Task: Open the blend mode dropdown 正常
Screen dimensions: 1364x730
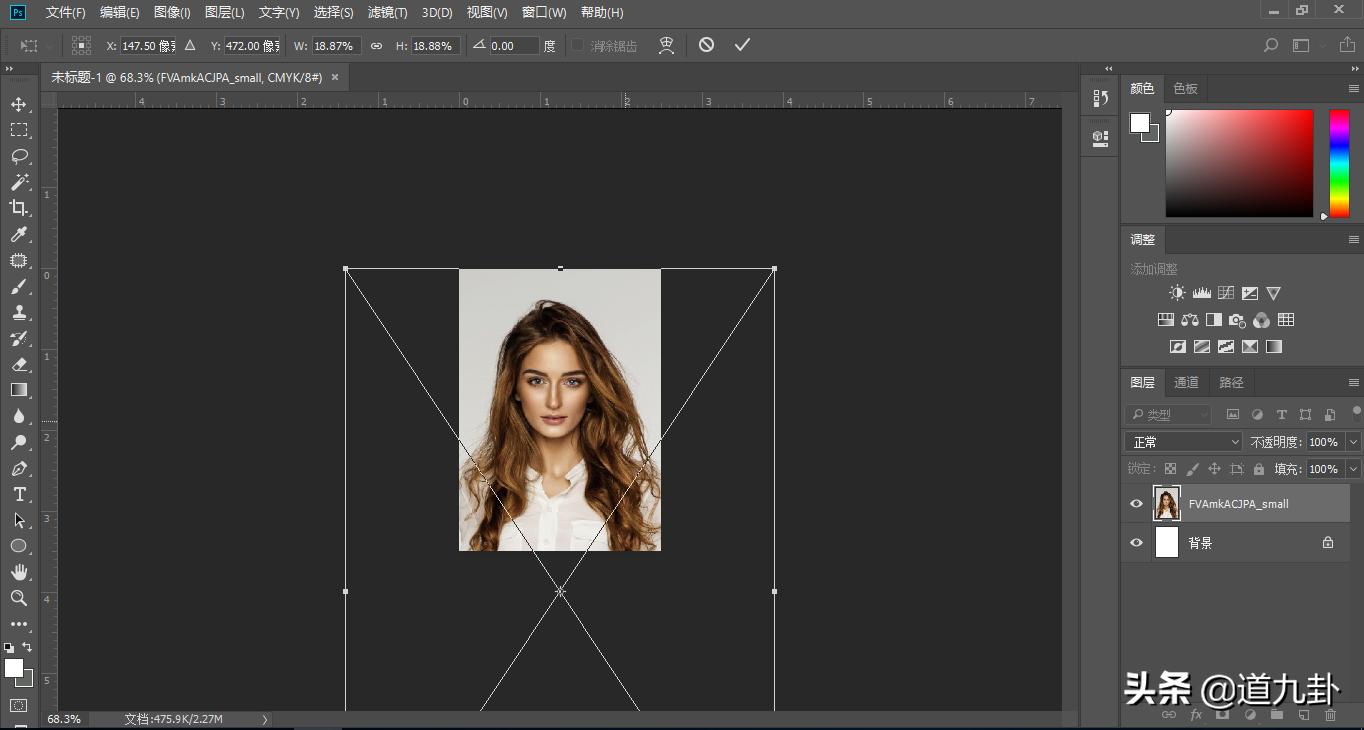Action: pyautogui.click(x=1183, y=442)
